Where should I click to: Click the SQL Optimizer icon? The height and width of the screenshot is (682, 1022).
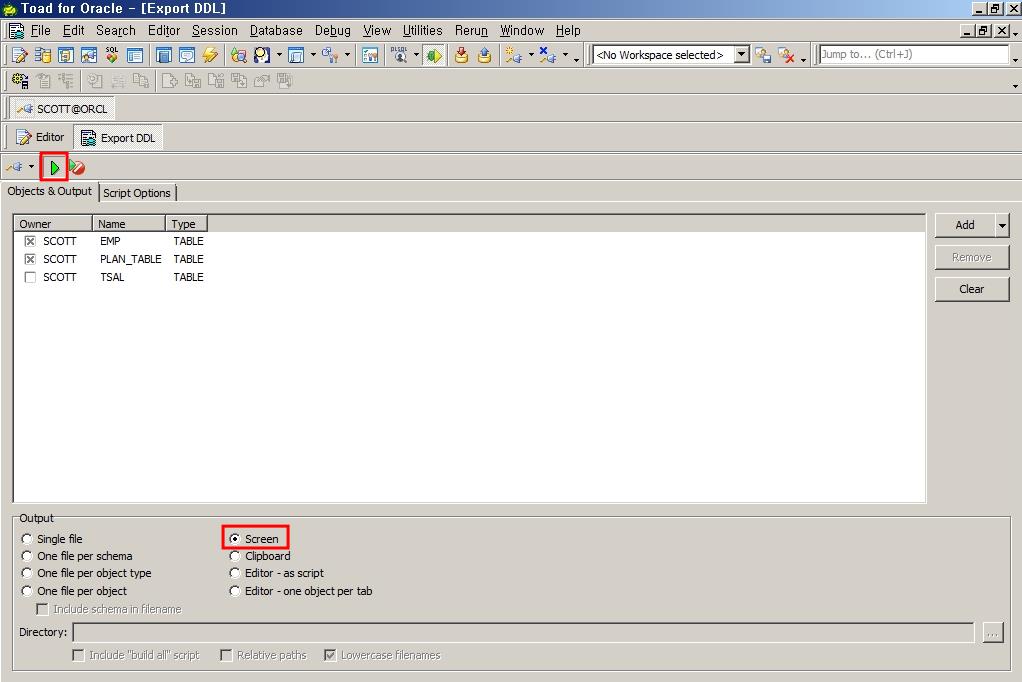(111, 56)
